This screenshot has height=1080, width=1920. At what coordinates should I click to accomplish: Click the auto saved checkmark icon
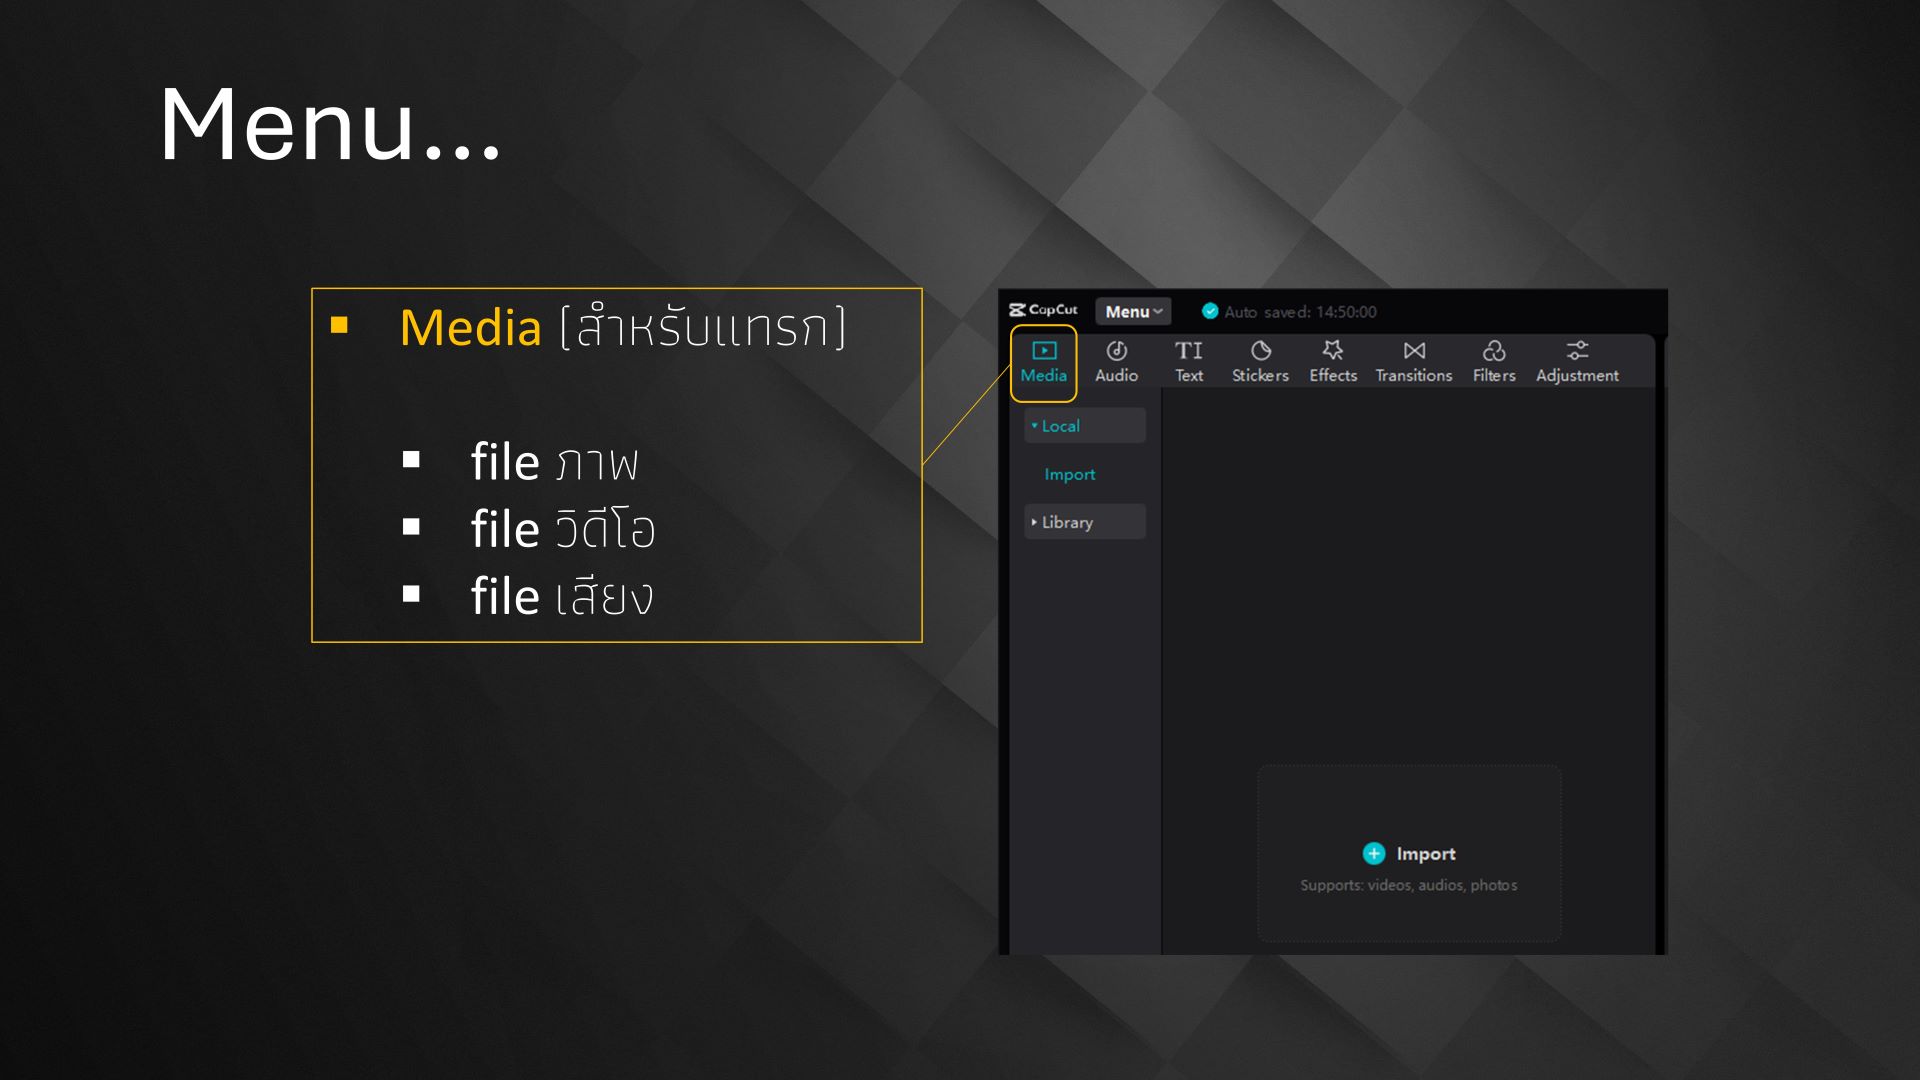tap(1209, 311)
